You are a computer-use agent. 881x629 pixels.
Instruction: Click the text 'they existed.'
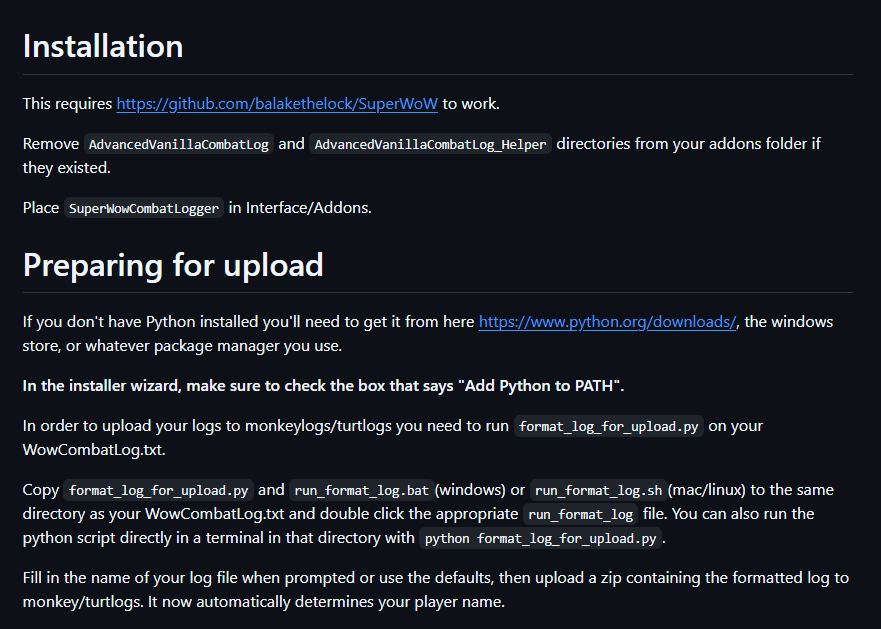click(x=66, y=168)
